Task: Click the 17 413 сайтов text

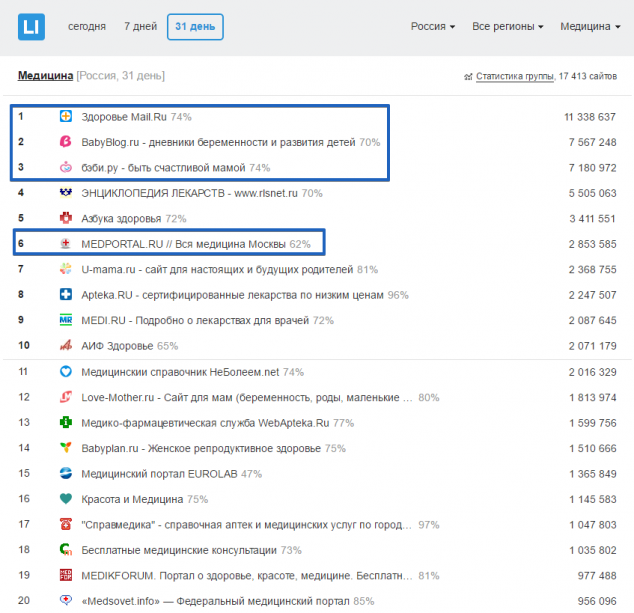Action: click(x=588, y=76)
